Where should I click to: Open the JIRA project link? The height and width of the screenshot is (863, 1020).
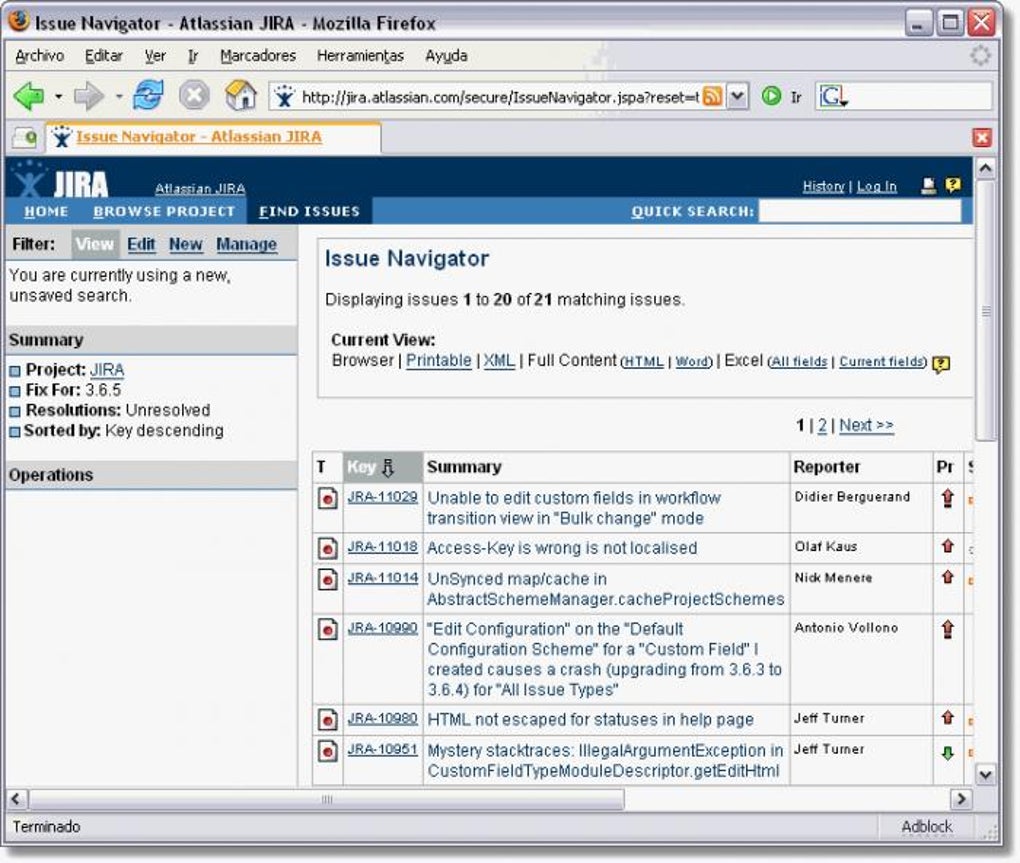(x=107, y=370)
